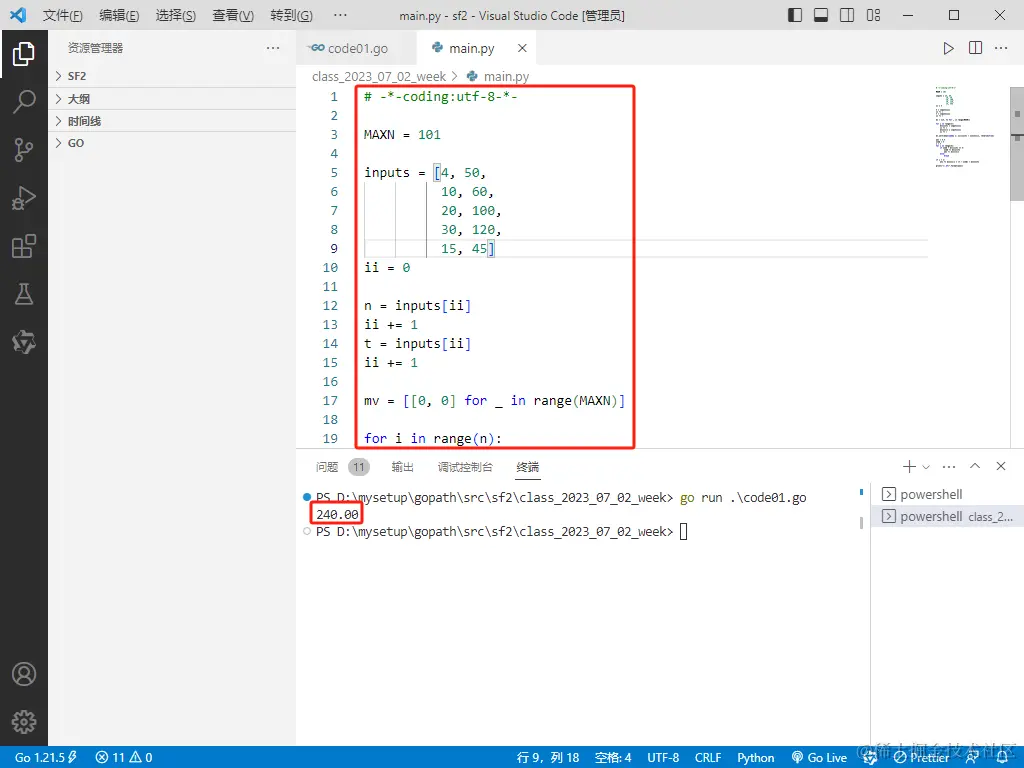Select the 终端 terminal tab

(x=528, y=467)
